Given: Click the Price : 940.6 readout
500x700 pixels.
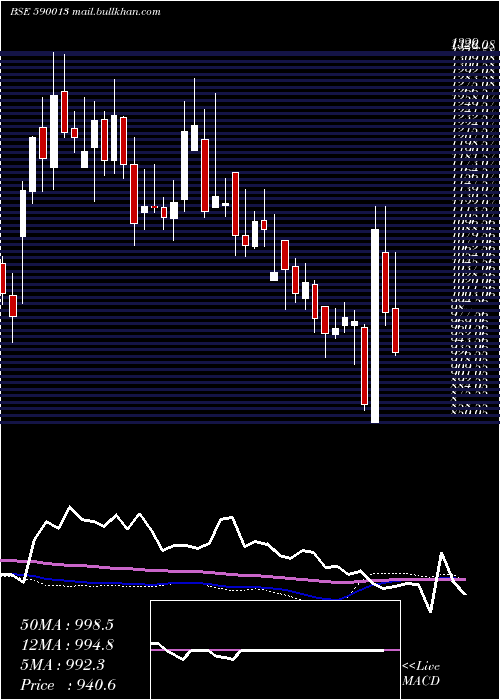Looking at the screenshot, I should 68,685.
